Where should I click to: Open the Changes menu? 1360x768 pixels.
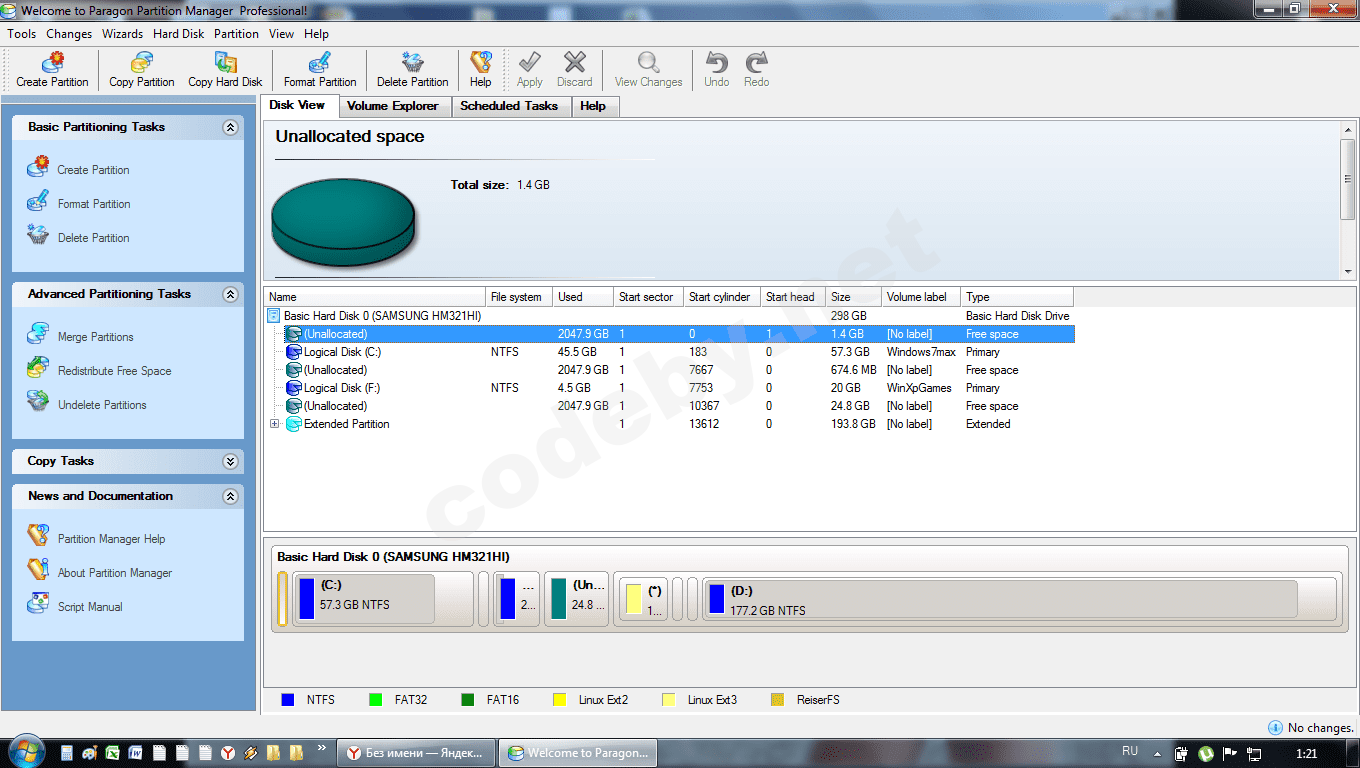tap(69, 34)
